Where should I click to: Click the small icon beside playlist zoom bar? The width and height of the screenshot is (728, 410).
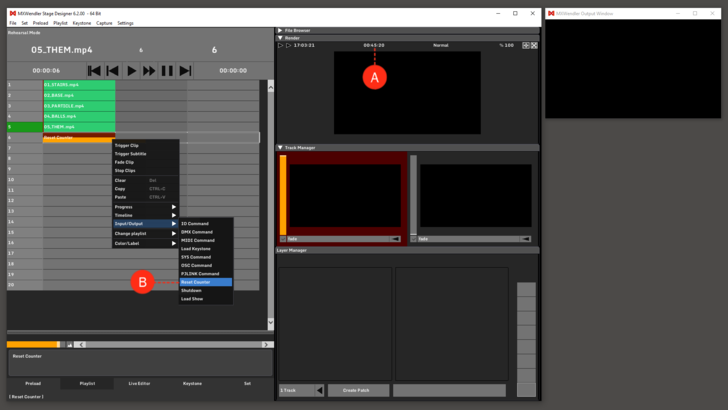click(70, 345)
